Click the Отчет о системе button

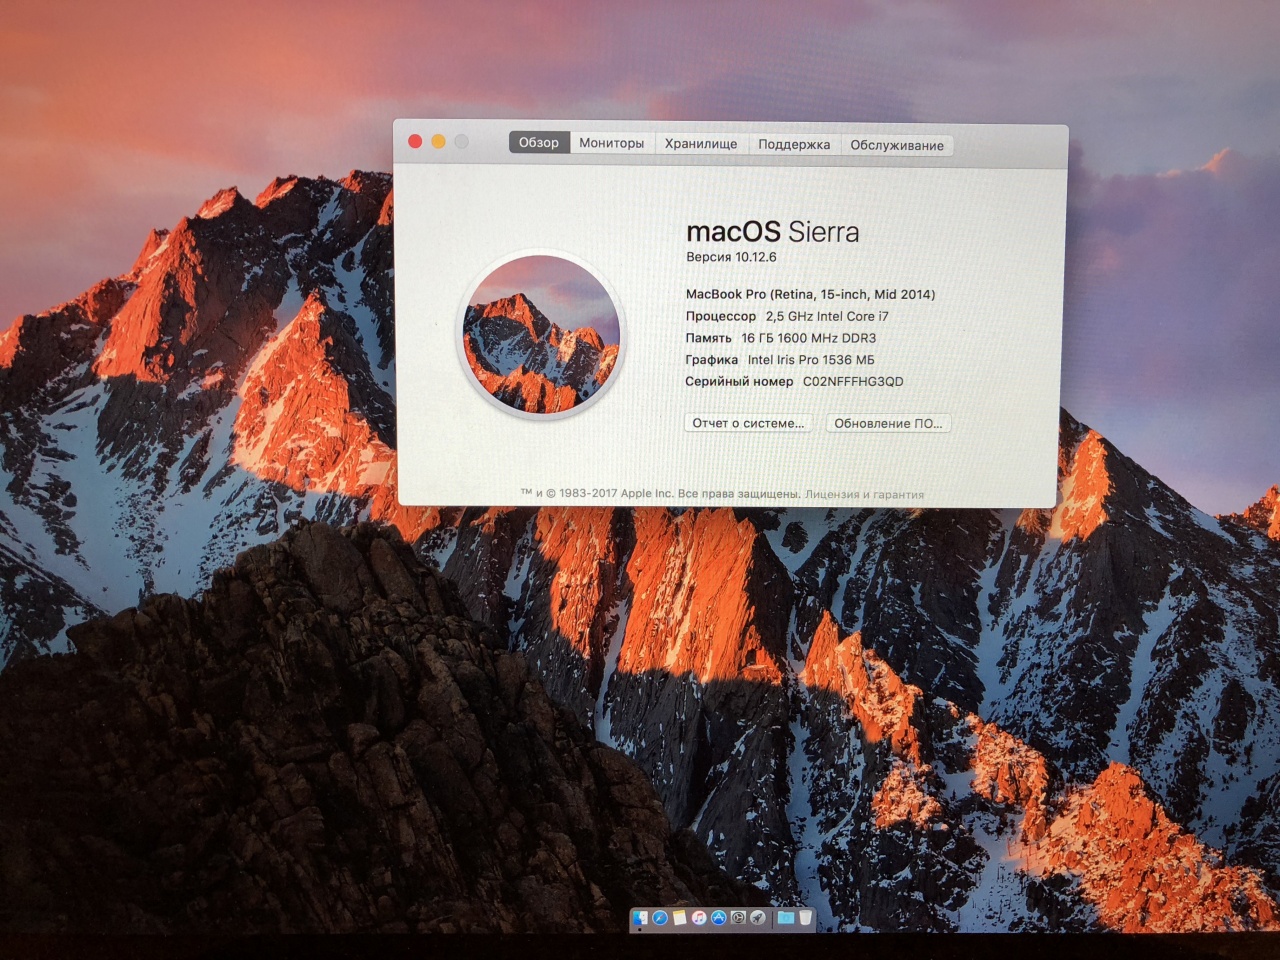pos(748,423)
